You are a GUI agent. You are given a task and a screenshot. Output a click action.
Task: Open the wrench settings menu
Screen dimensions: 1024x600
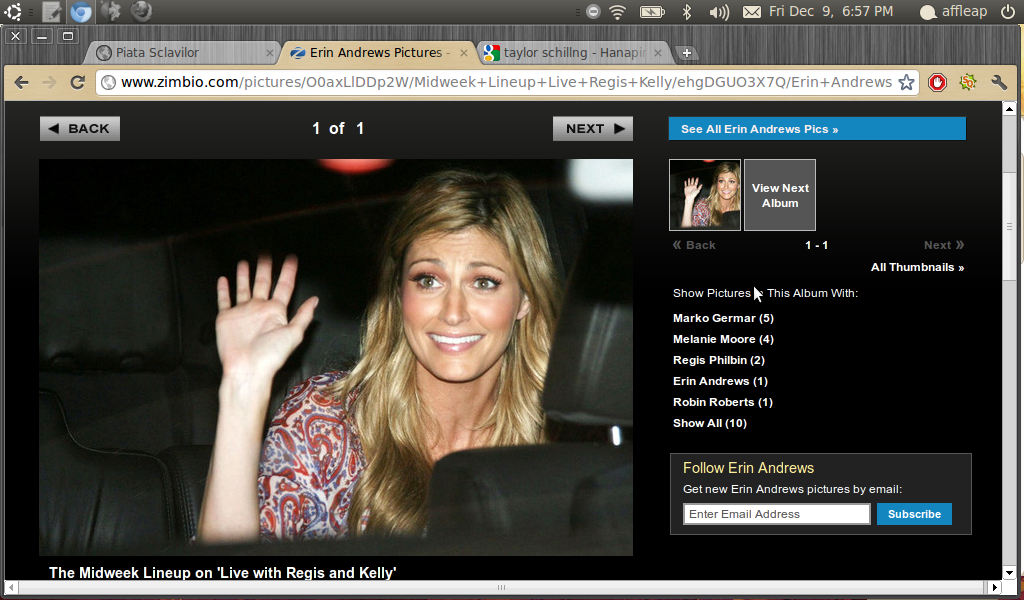(x=999, y=82)
